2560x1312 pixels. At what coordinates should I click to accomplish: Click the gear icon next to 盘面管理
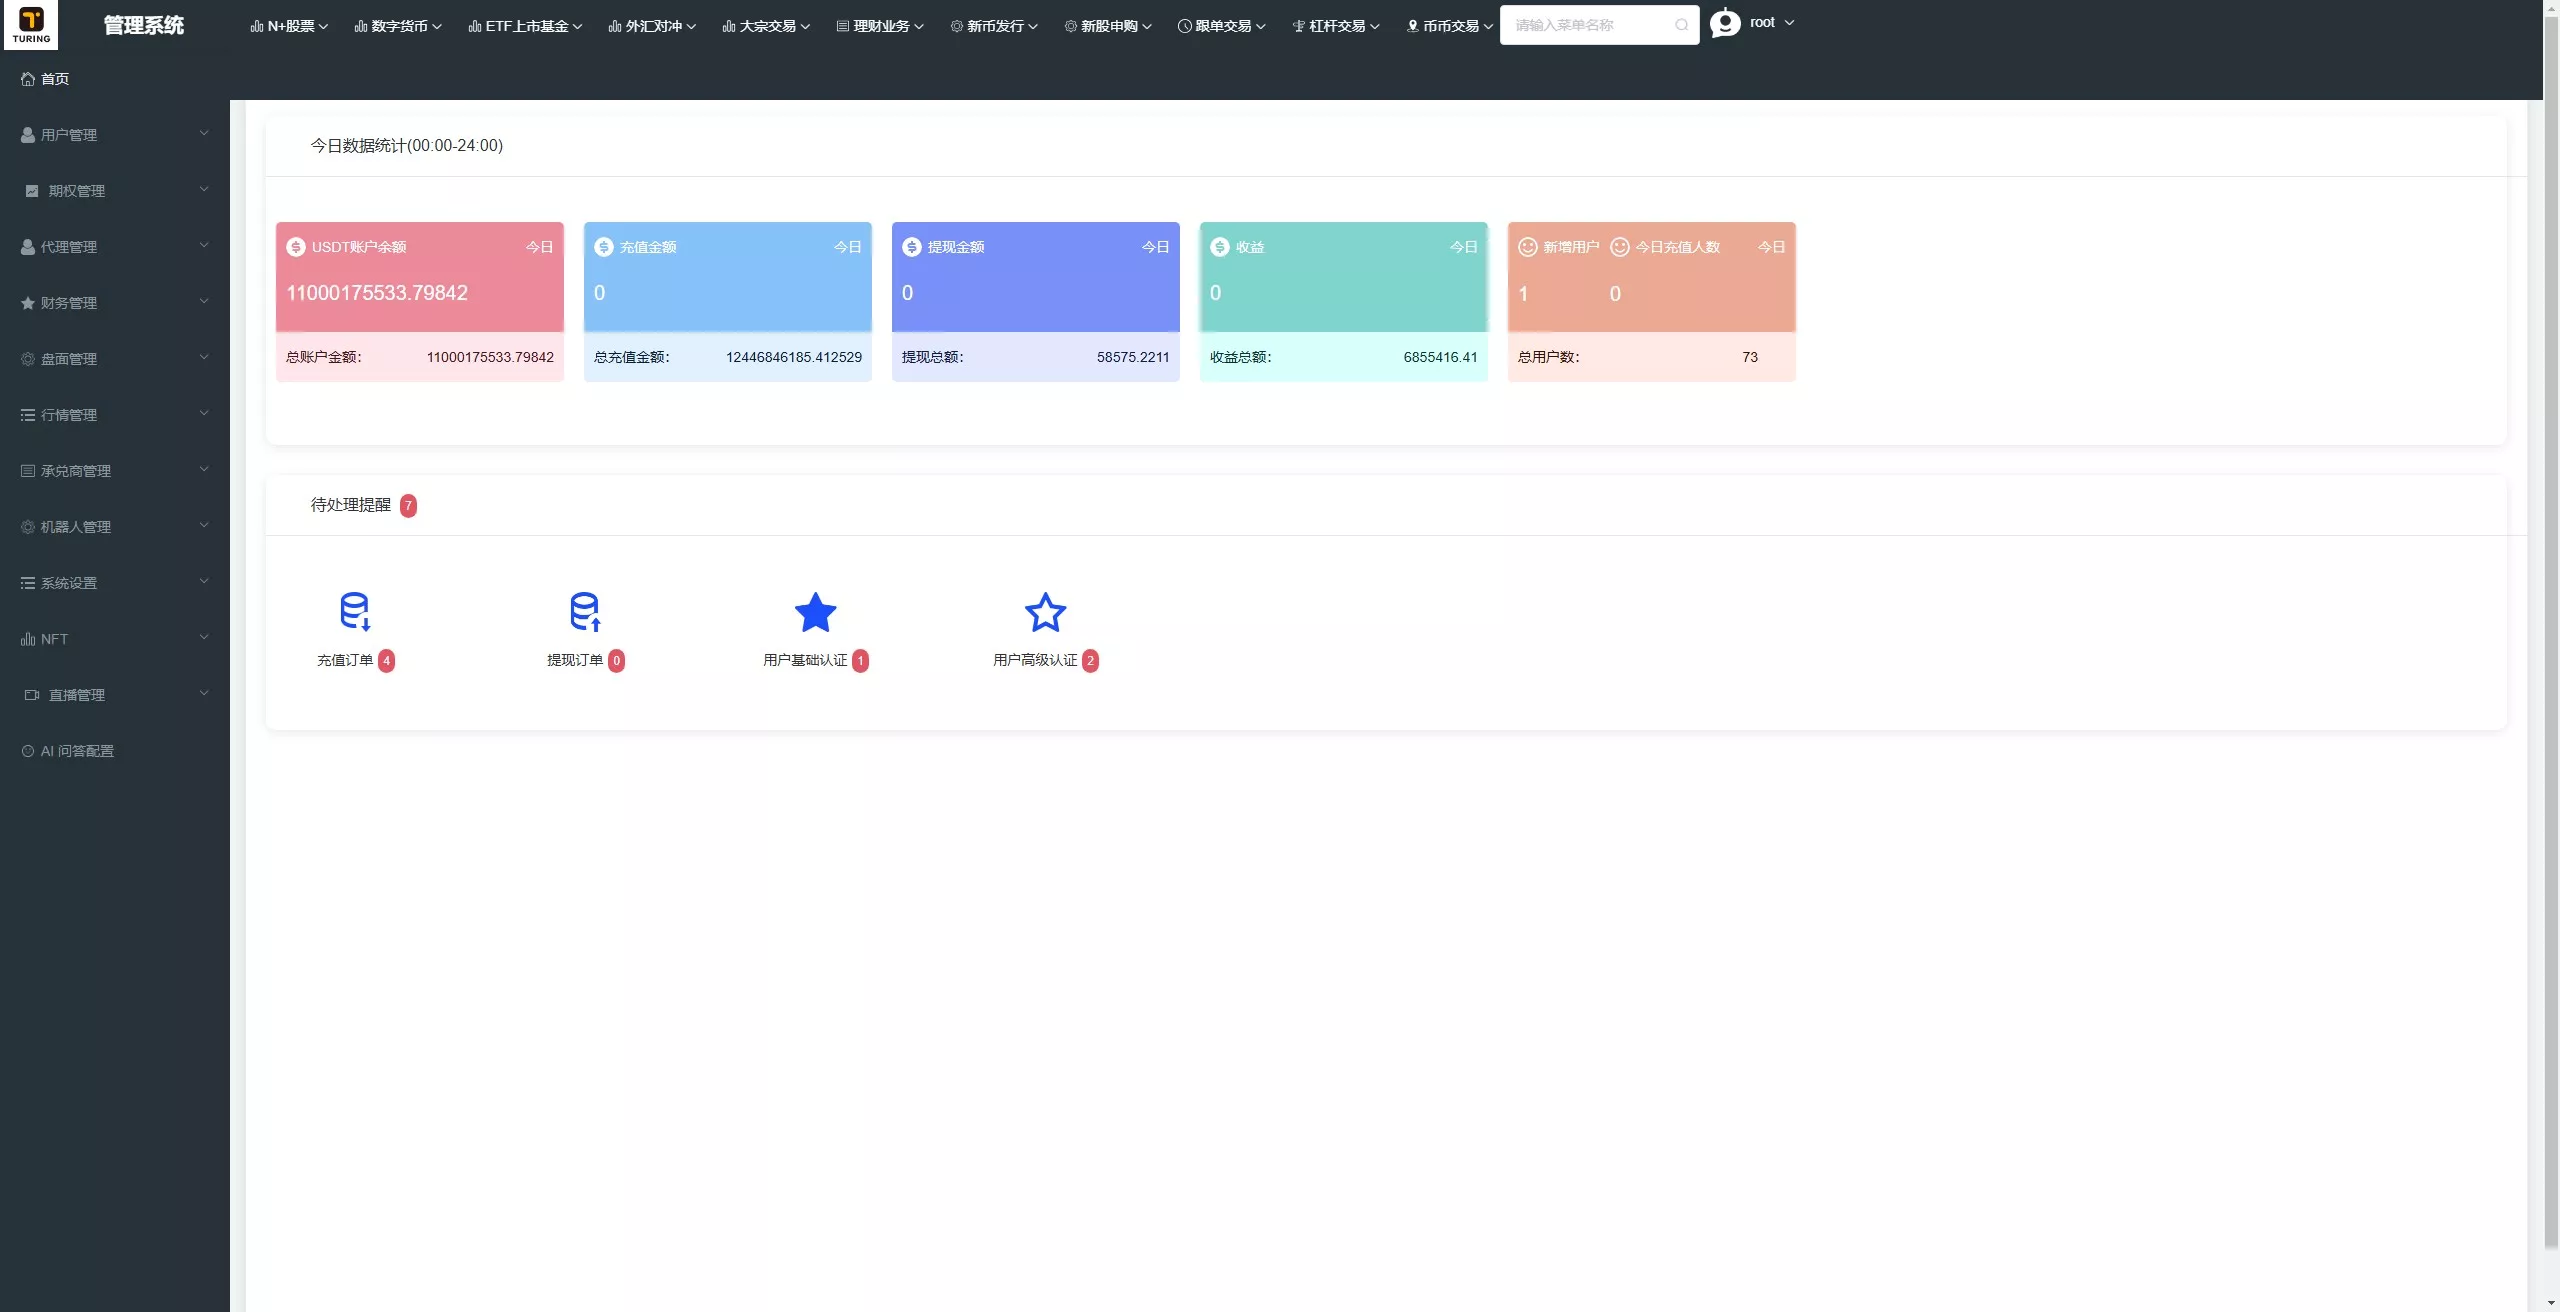(x=28, y=359)
